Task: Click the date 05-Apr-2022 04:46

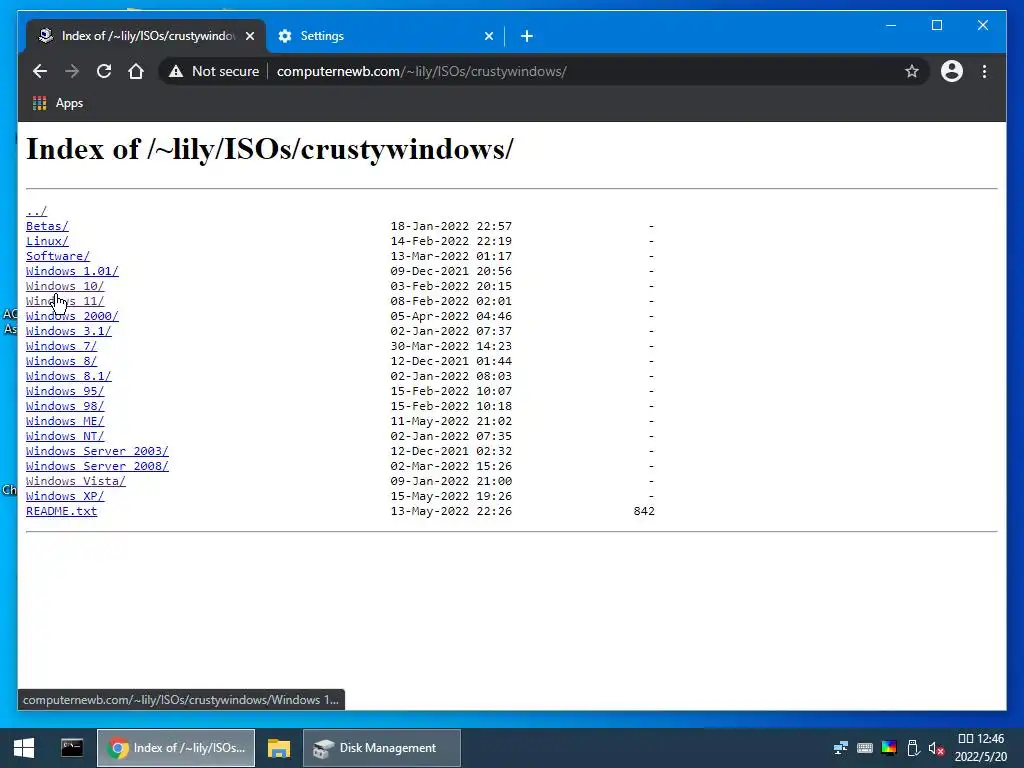Action: (x=451, y=316)
